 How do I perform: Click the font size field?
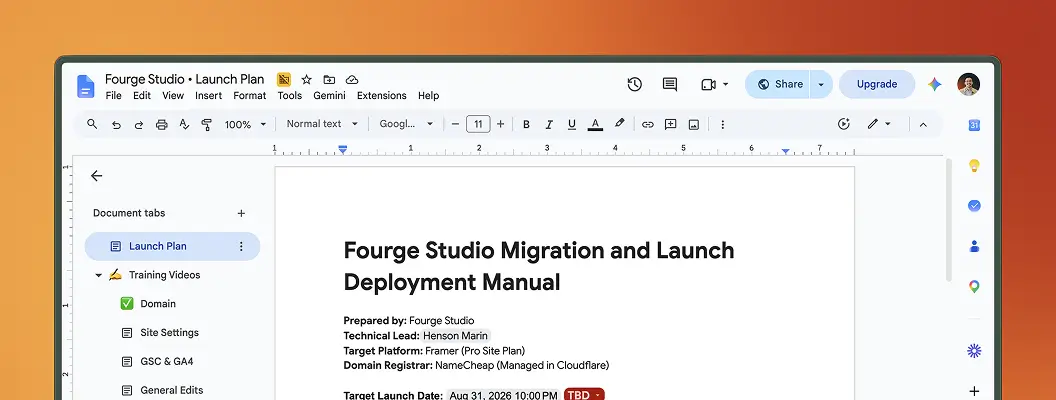478,125
